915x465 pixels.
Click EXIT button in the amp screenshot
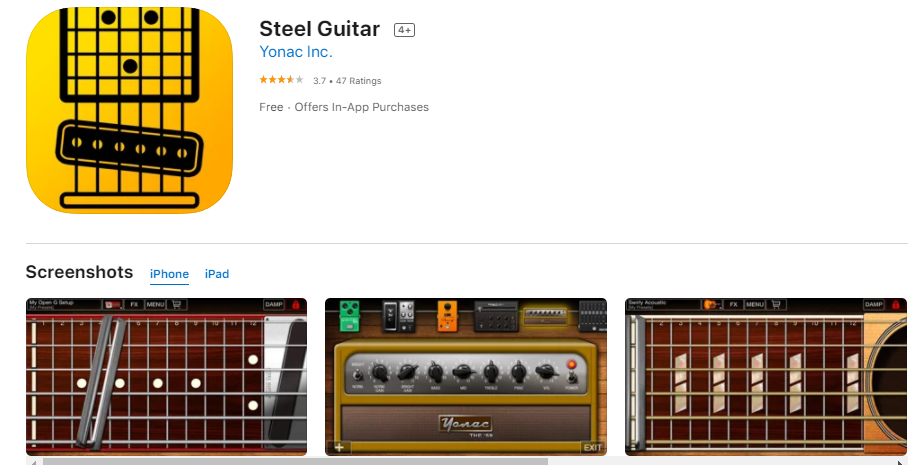click(x=592, y=447)
